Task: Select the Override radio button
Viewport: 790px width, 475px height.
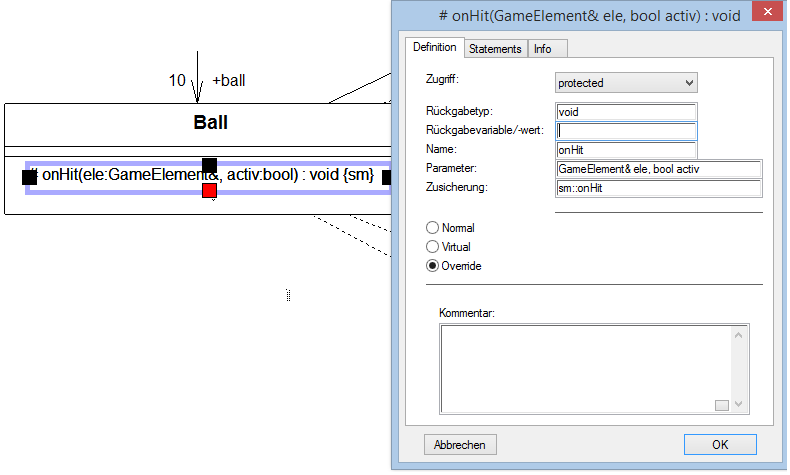Action: (433, 265)
